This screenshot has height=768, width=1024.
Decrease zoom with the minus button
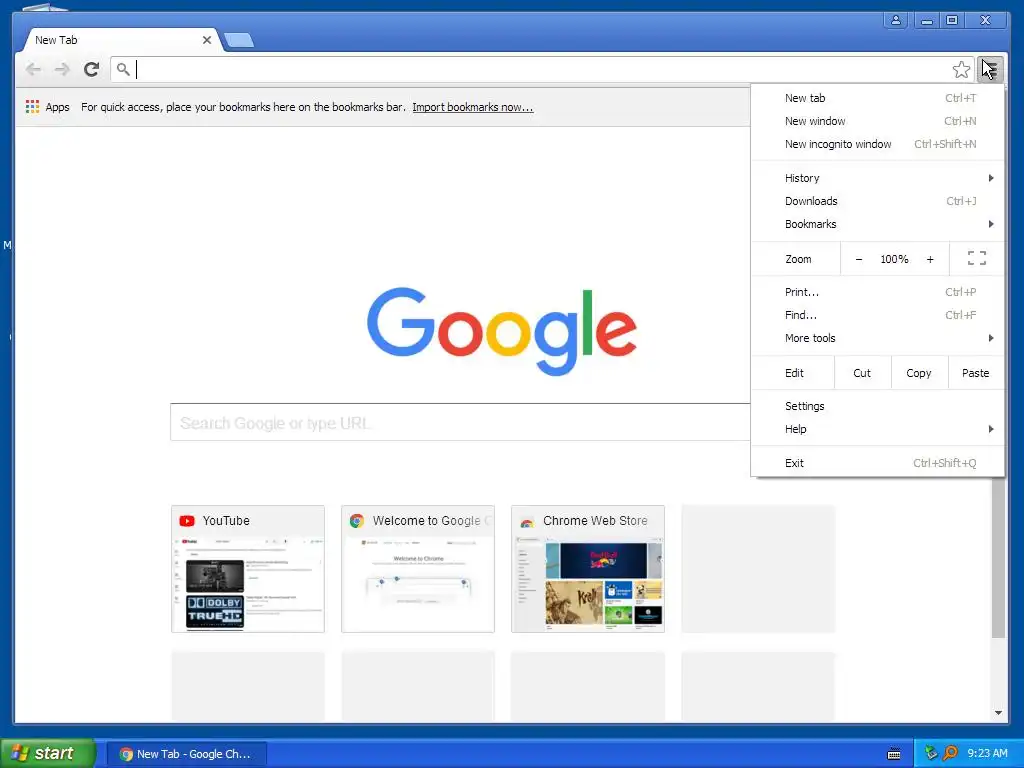tap(859, 259)
